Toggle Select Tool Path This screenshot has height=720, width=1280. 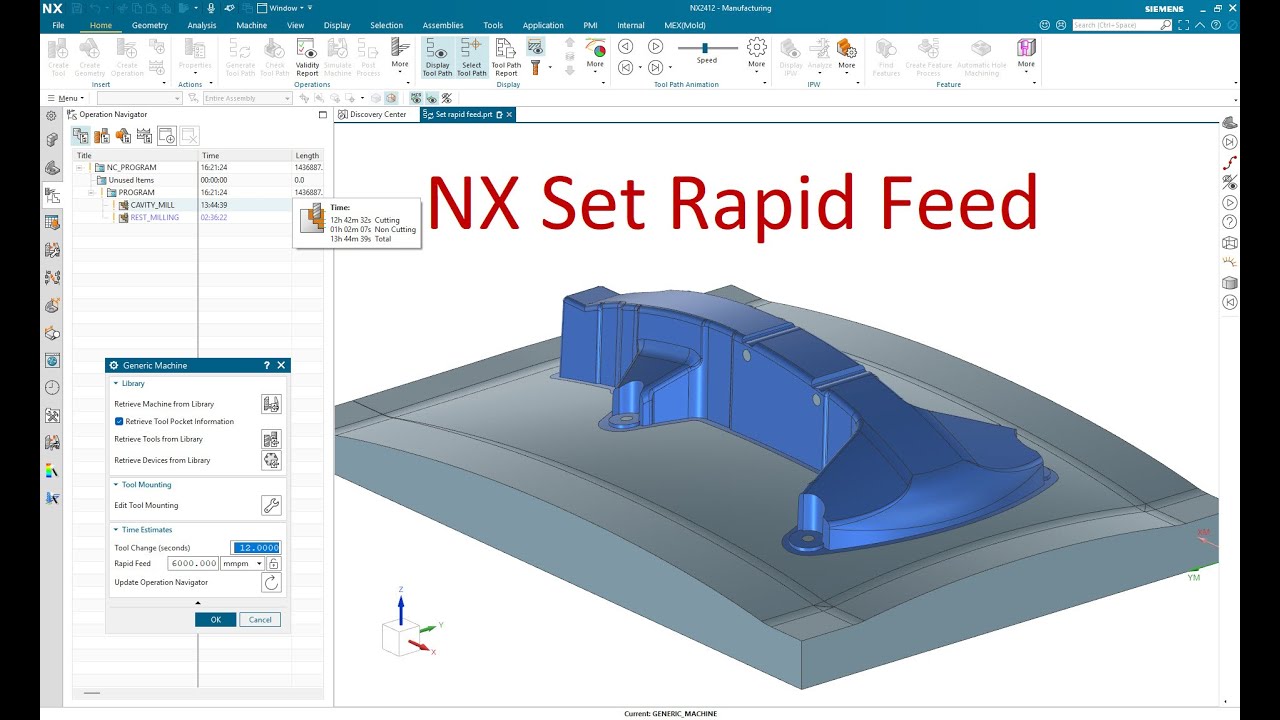[471, 58]
